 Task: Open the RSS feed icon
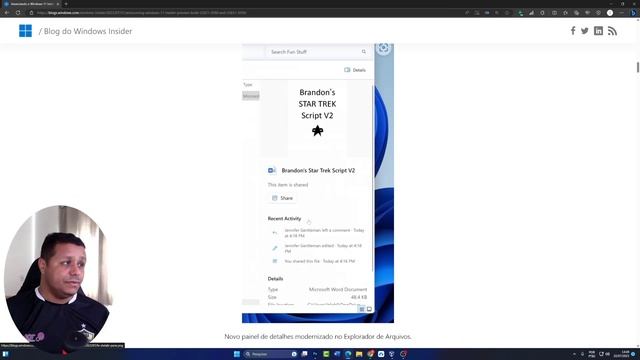(x=612, y=31)
